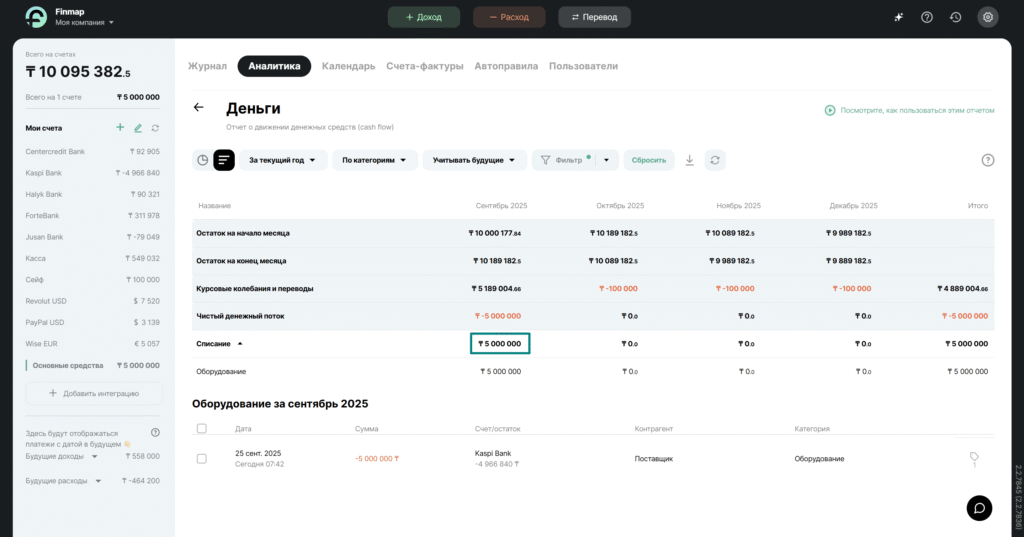Check the select-all checkbox in table header

[x=202, y=428]
